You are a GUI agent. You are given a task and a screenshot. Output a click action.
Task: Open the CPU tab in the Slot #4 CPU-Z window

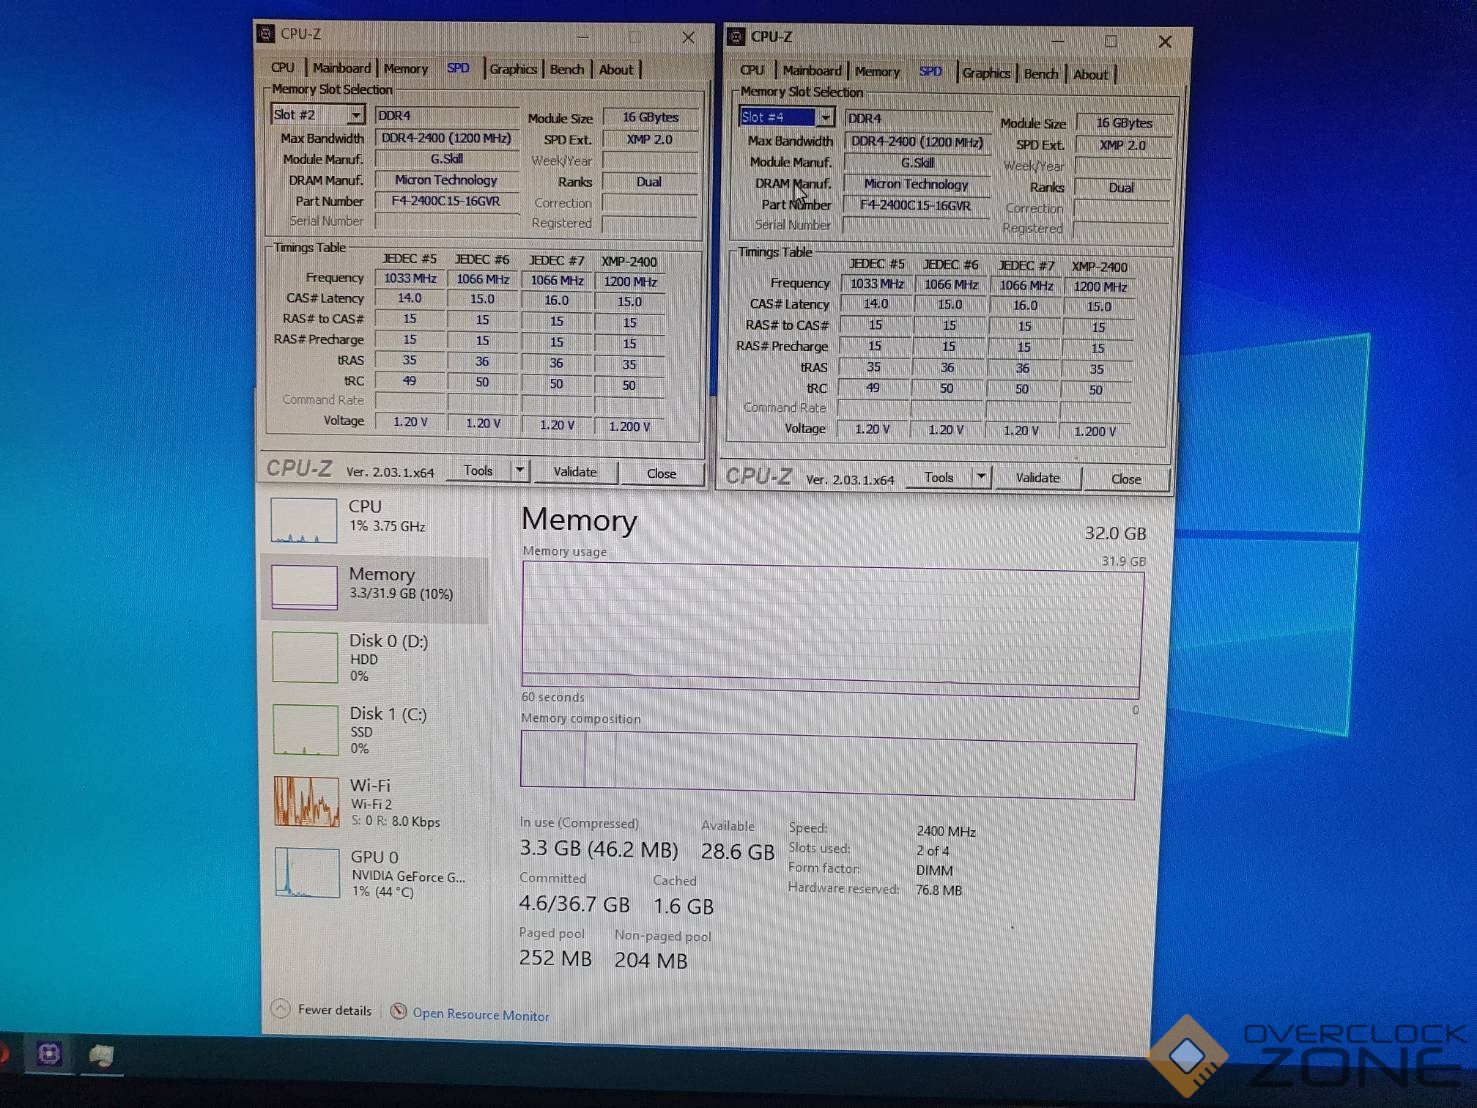(x=752, y=70)
